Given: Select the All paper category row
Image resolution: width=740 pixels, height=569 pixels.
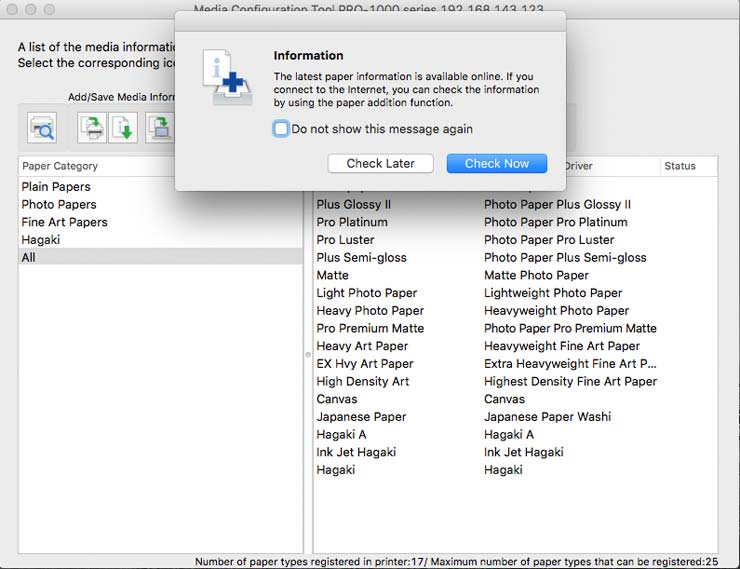Looking at the screenshot, I should pyautogui.click(x=160, y=257).
